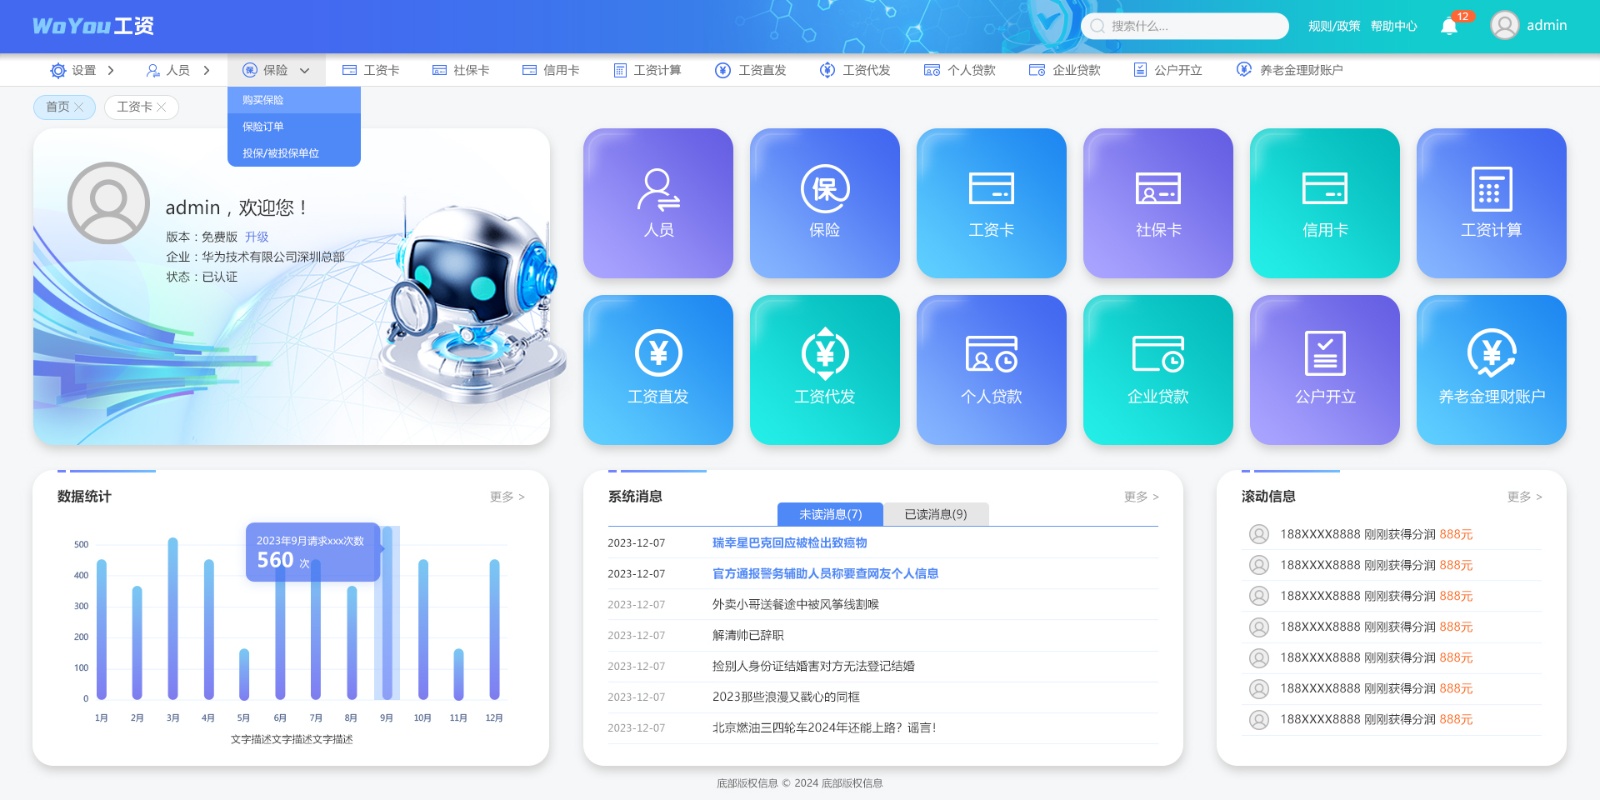Collapse the 保险 dropdown arrow
1600x800 pixels.
[304, 70]
